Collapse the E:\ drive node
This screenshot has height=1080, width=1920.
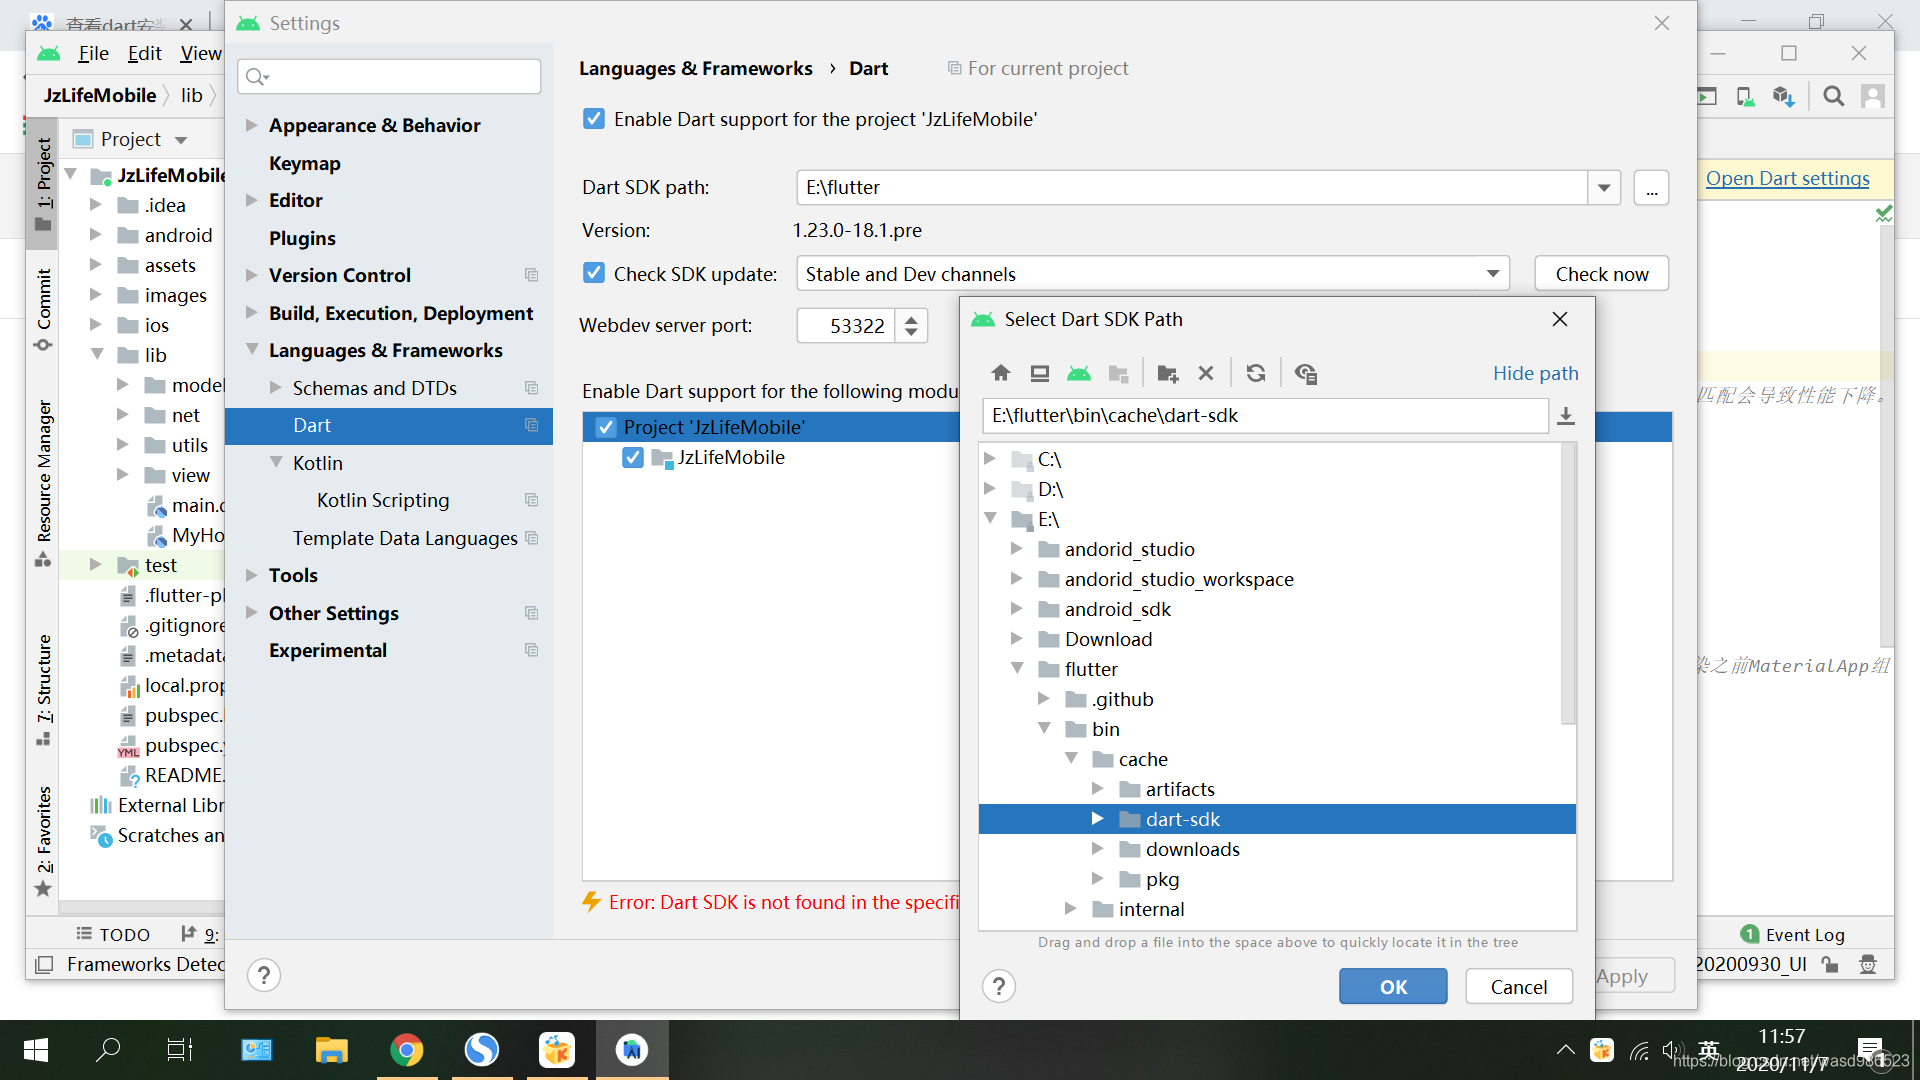[x=991, y=518]
